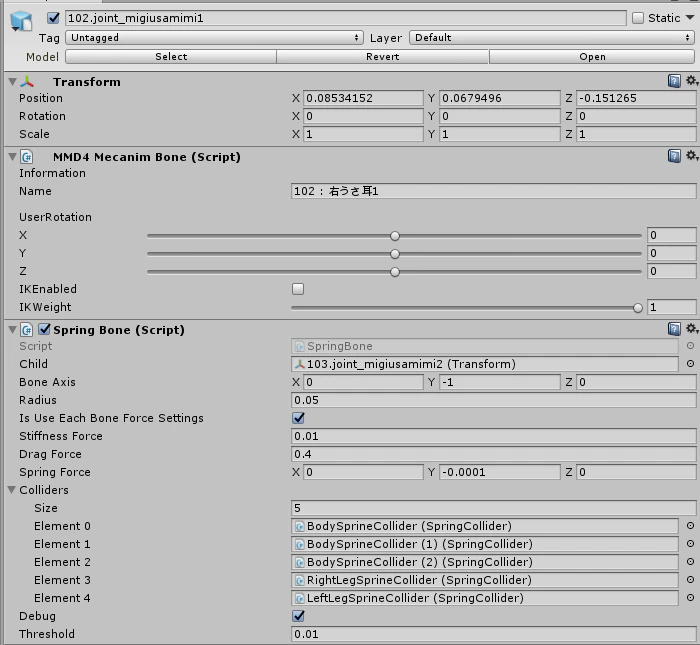
Task: Click Element 2 BodySprineCollider (2) field
Action: pos(485,562)
